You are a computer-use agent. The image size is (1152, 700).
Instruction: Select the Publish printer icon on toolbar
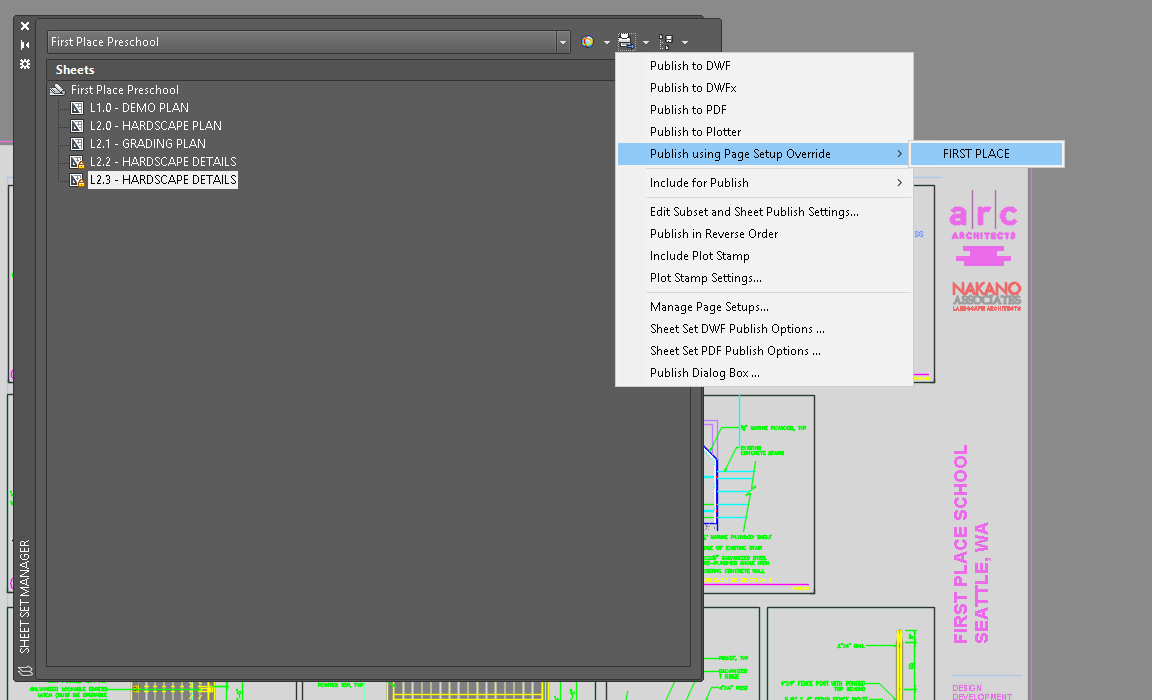(625, 41)
